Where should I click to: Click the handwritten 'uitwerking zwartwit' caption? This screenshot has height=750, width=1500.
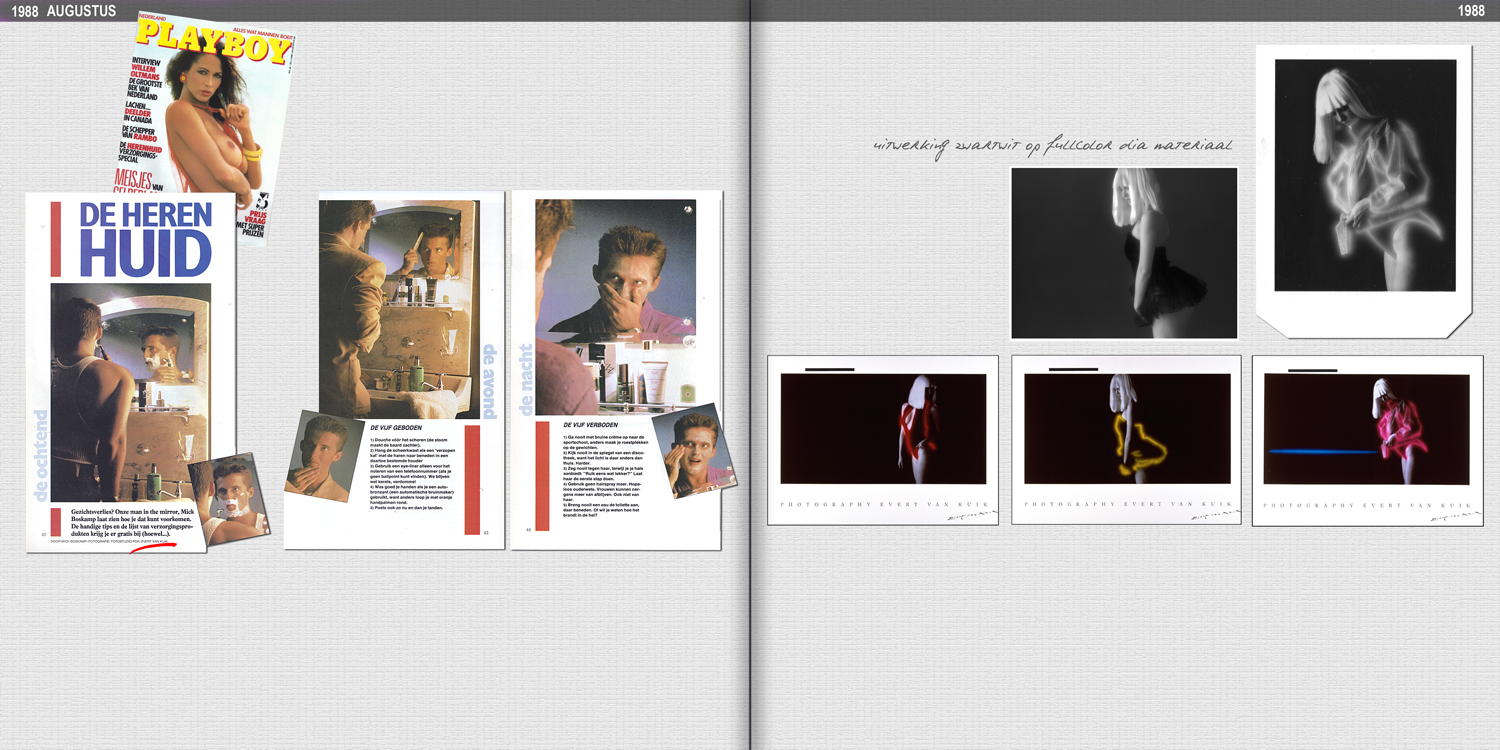point(1053,146)
